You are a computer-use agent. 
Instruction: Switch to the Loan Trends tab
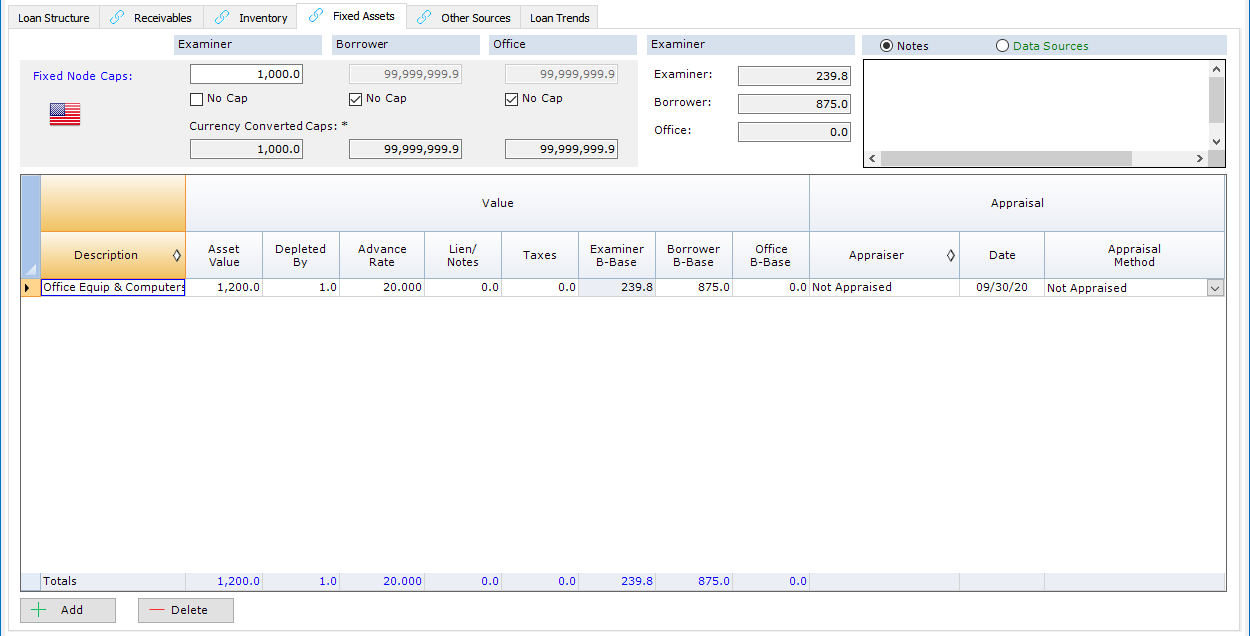559,17
